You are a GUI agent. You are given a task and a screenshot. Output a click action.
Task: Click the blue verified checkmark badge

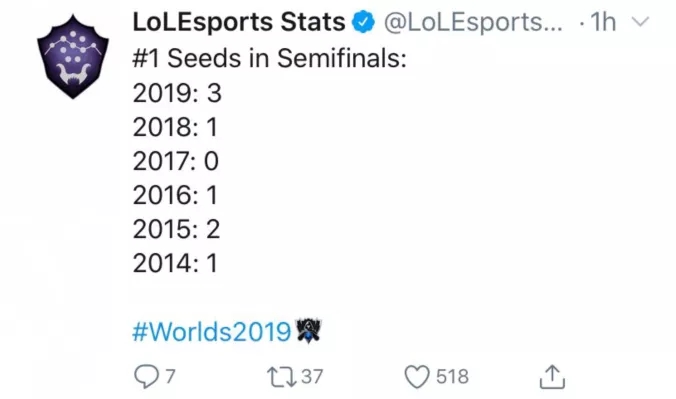[363, 22]
